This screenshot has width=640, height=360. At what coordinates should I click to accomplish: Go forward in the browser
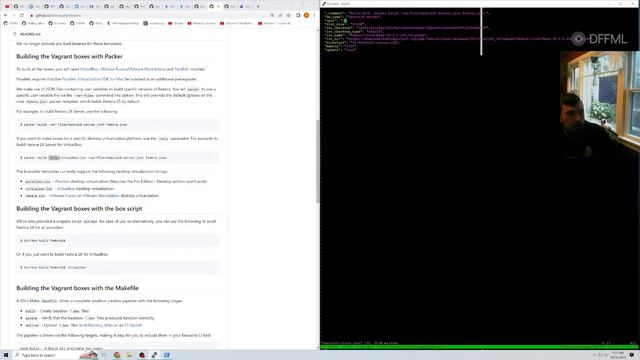(14, 16)
